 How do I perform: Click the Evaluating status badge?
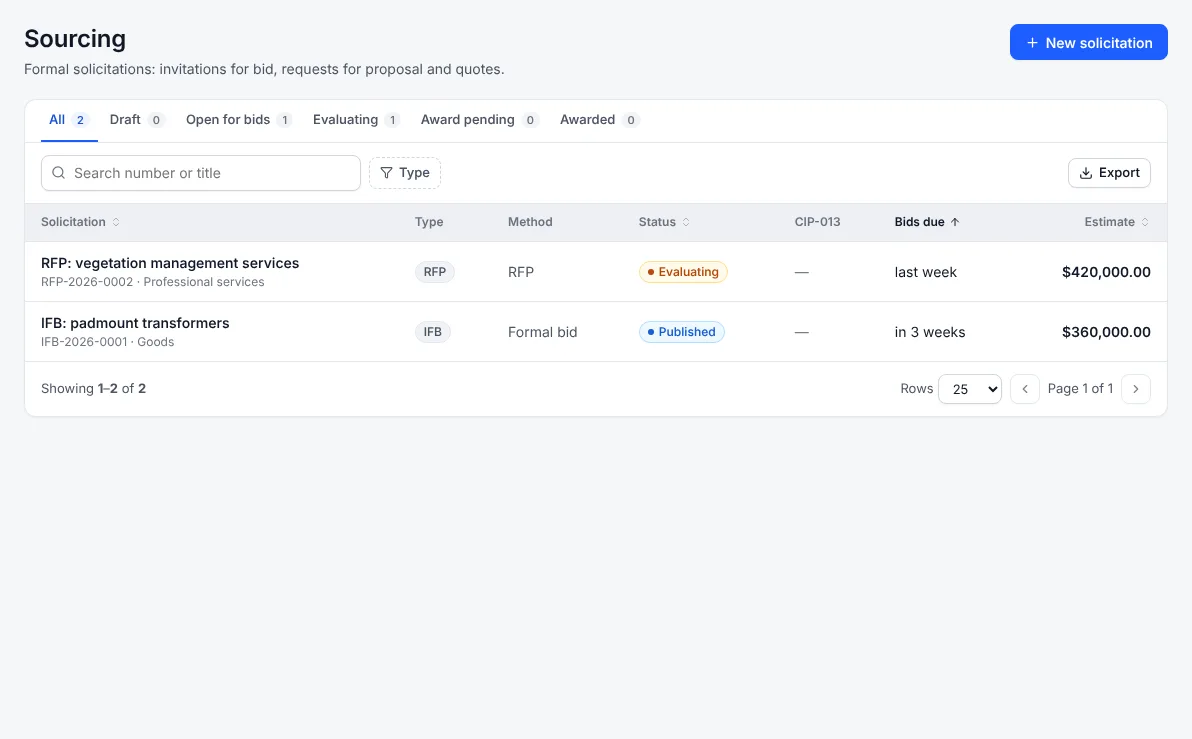(x=683, y=272)
